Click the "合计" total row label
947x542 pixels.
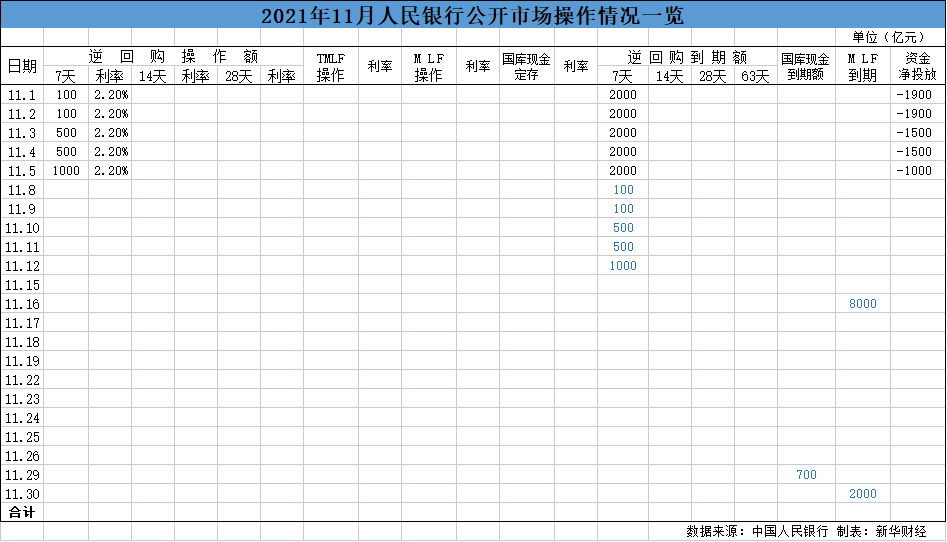point(22,512)
